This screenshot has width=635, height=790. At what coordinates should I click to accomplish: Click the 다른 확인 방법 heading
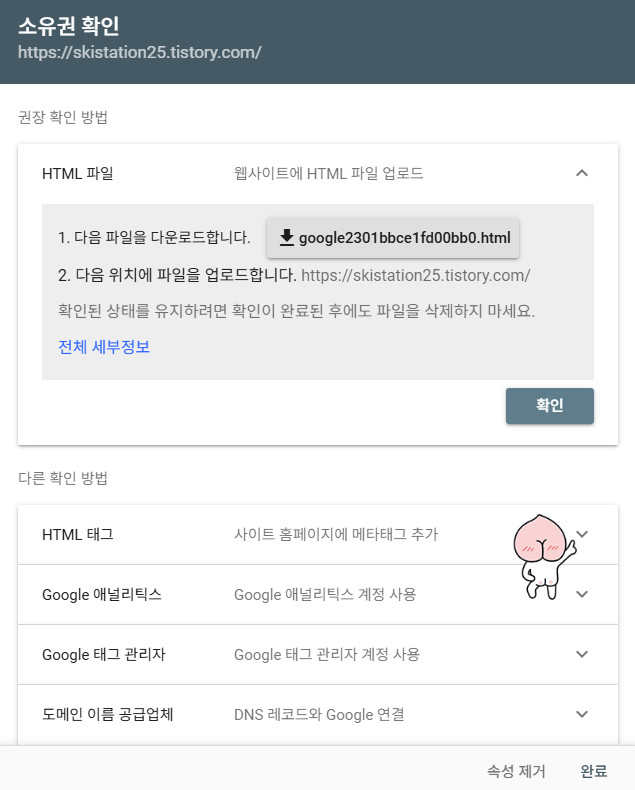63,478
